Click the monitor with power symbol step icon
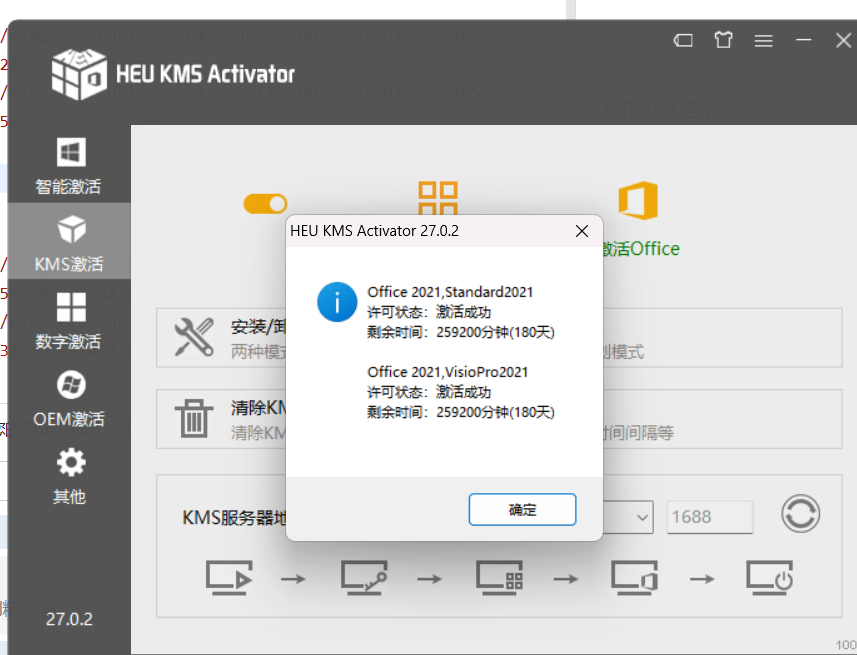Image resolution: width=857 pixels, height=655 pixels. [770, 577]
